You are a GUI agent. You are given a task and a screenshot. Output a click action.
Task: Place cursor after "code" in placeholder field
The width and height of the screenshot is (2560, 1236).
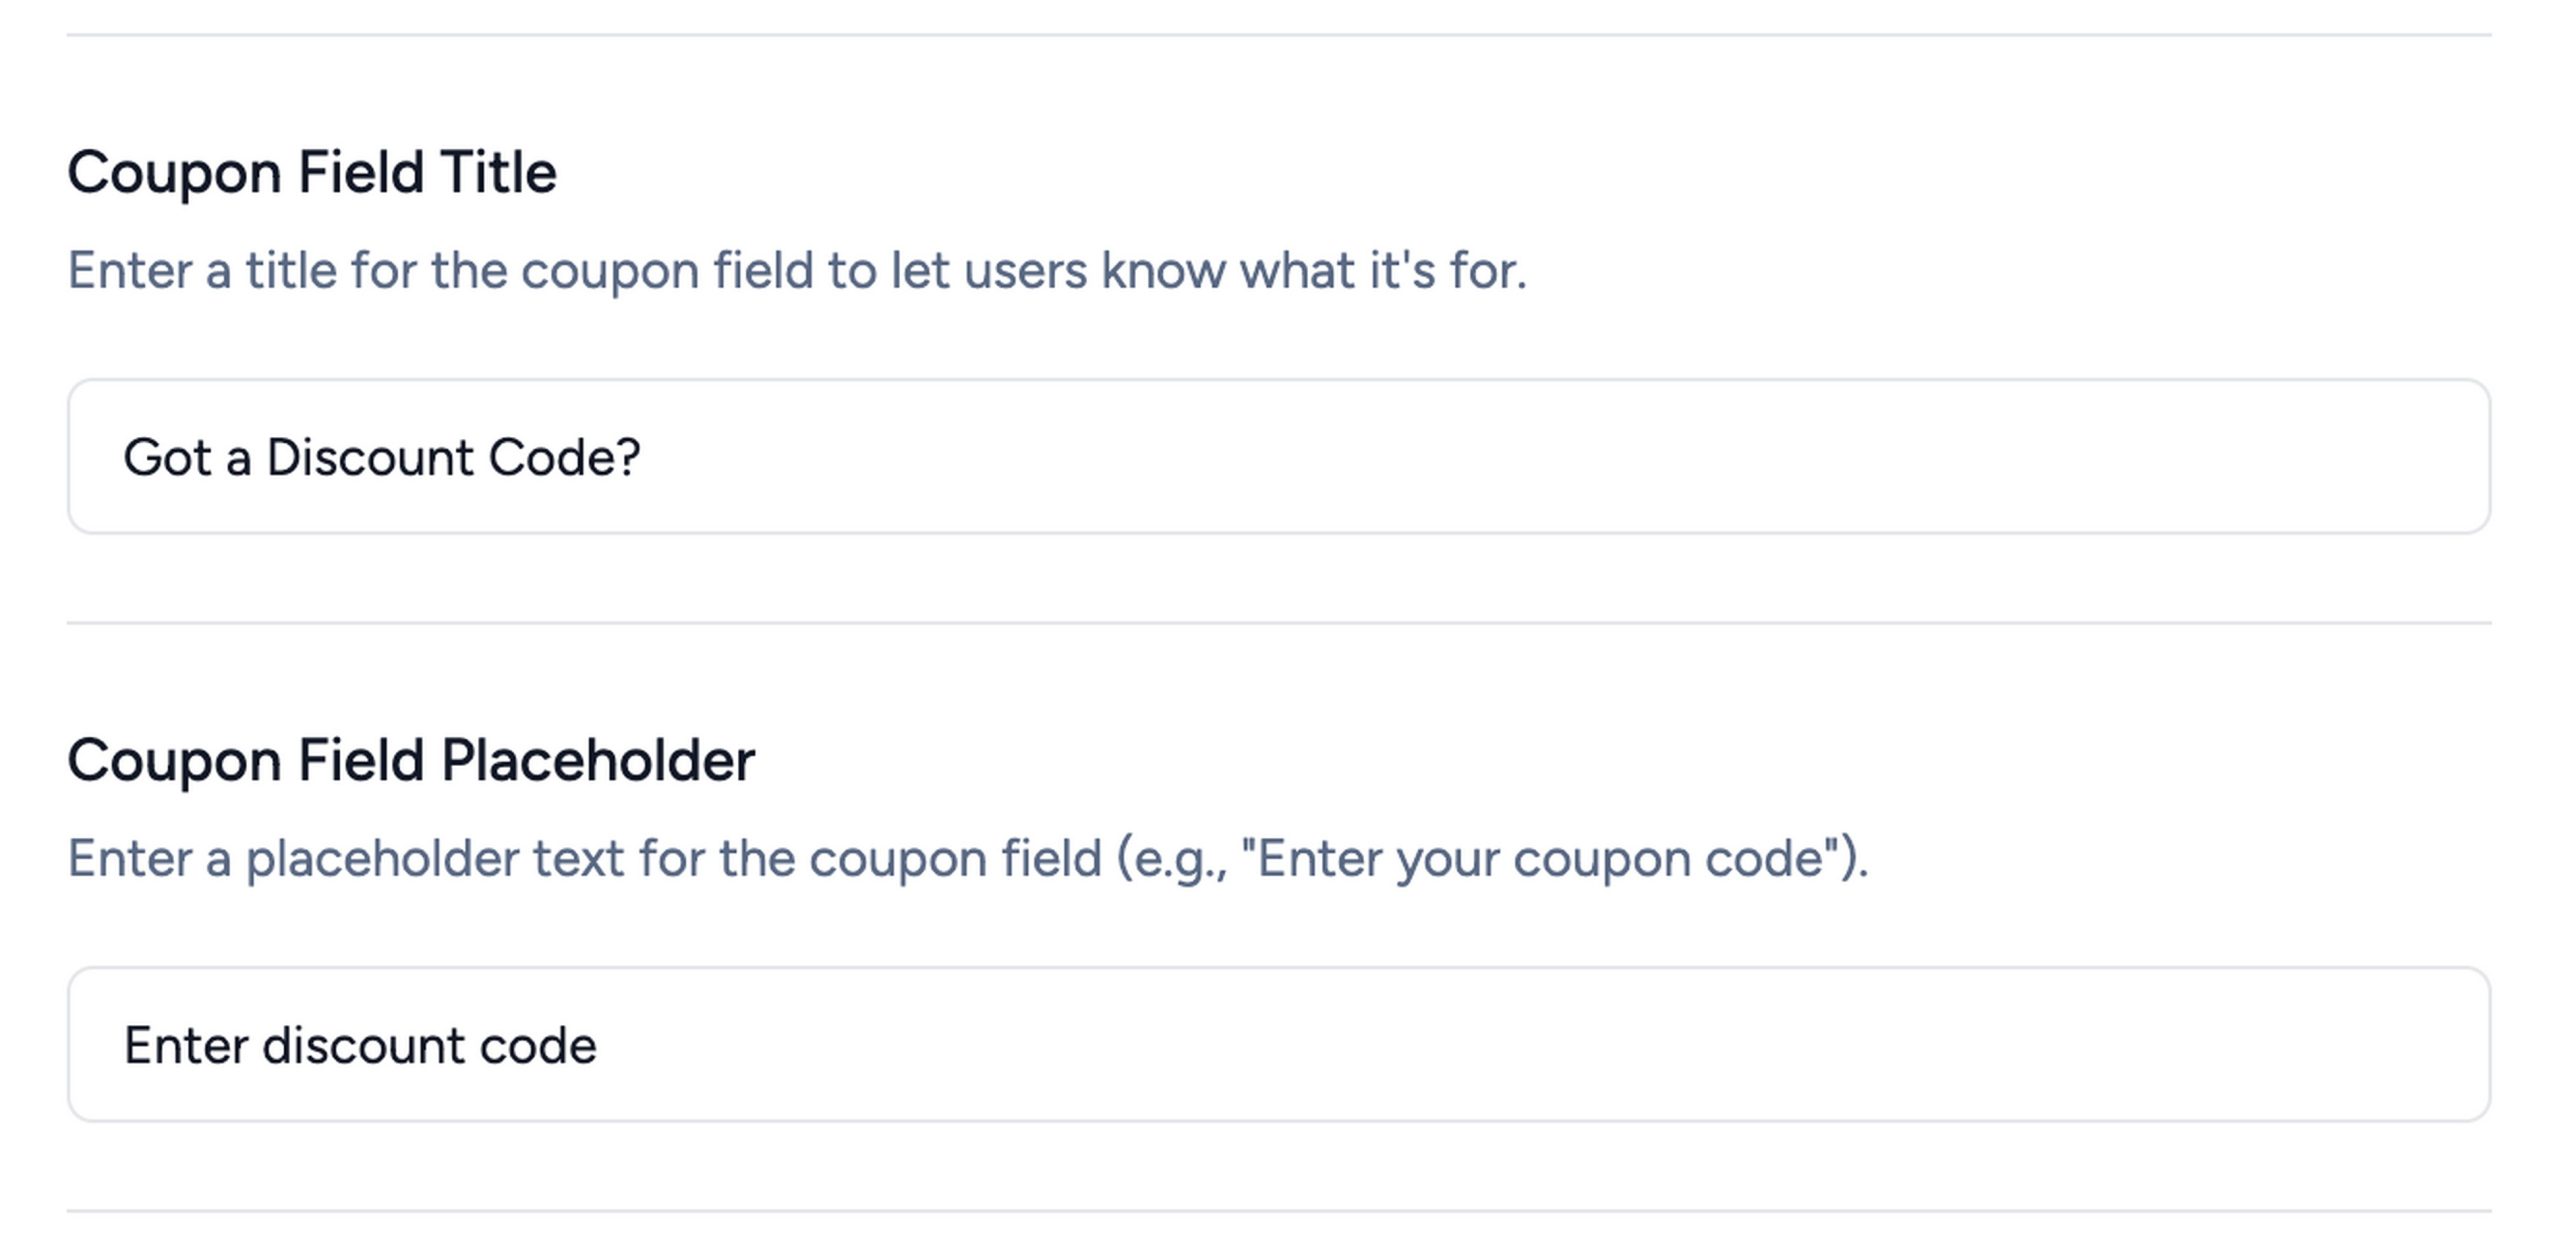pos(598,1046)
